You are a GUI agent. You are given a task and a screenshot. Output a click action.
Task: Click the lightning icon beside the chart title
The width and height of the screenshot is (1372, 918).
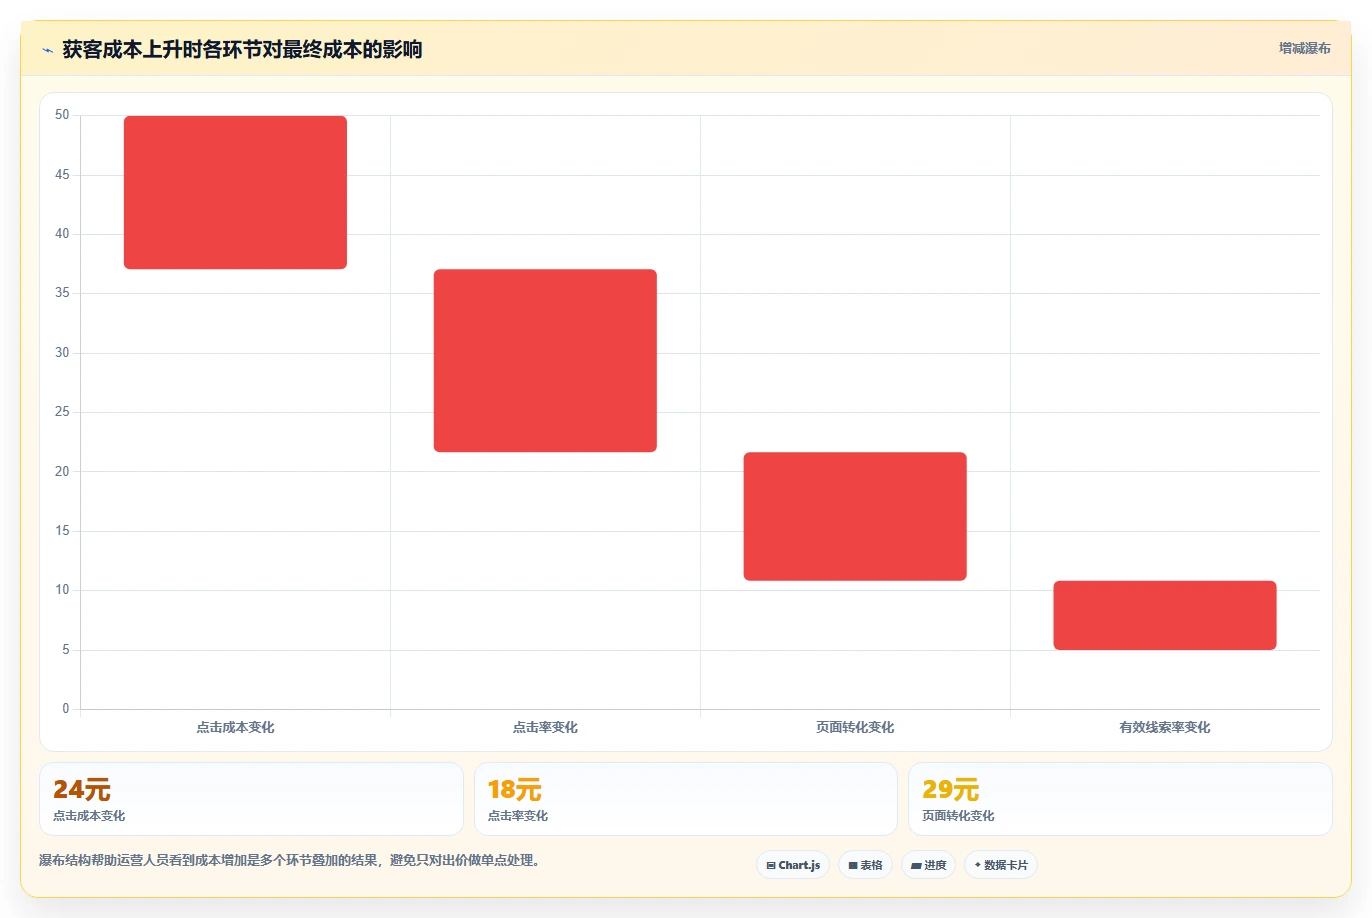point(47,50)
